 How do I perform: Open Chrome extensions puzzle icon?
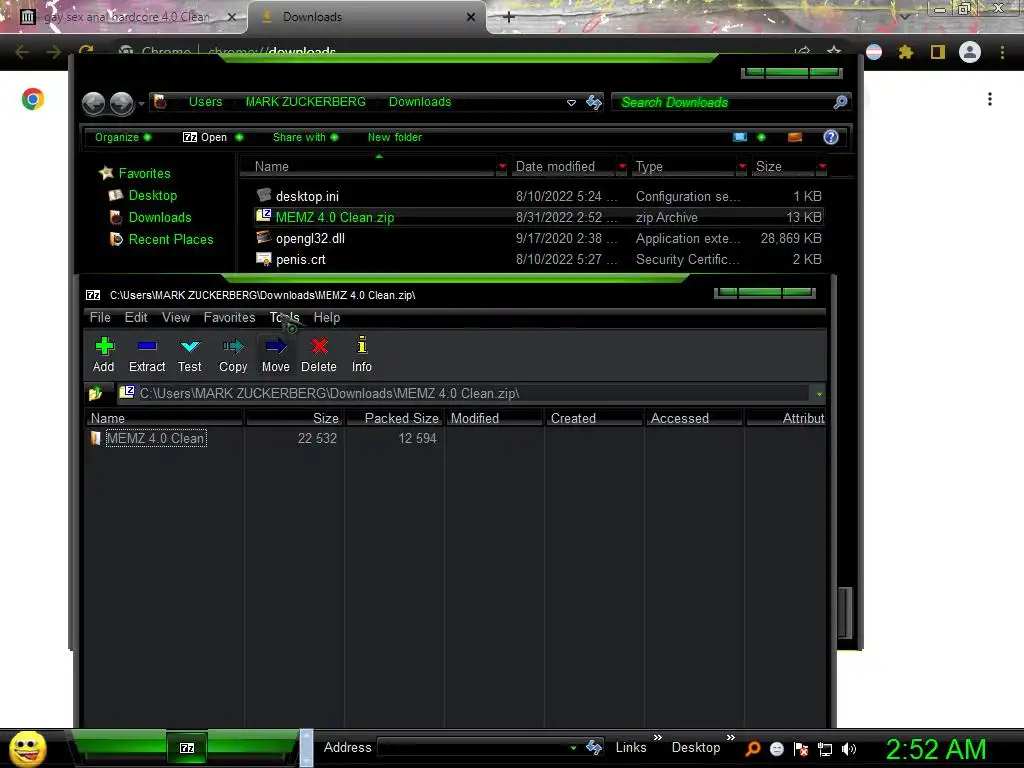[906, 52]
